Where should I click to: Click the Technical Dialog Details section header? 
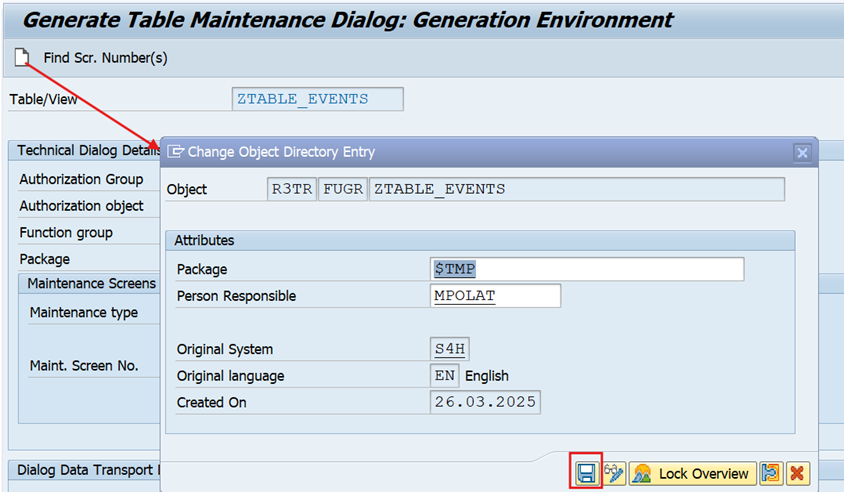[x=80, y=150]
